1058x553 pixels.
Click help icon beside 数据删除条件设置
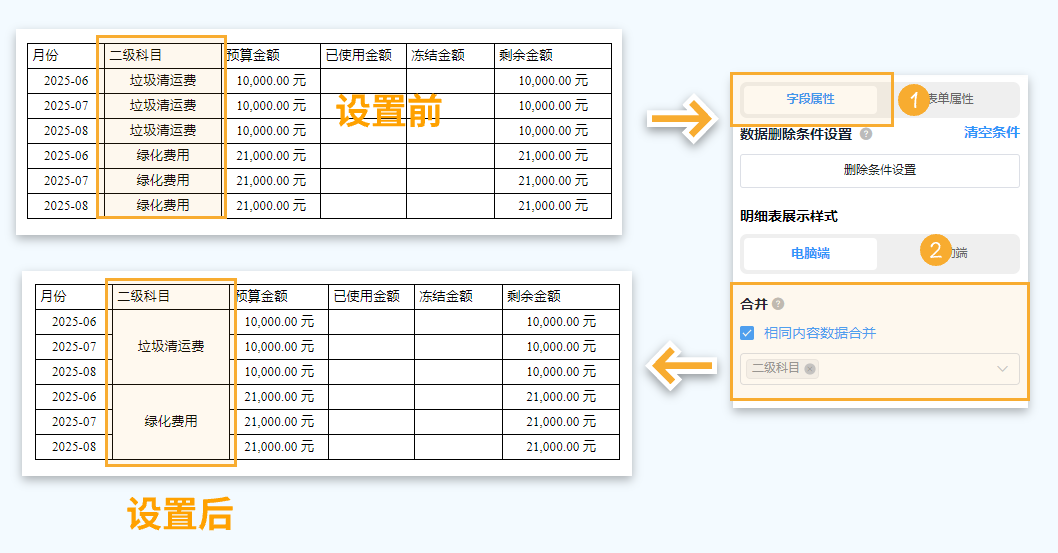click(865, 134)
